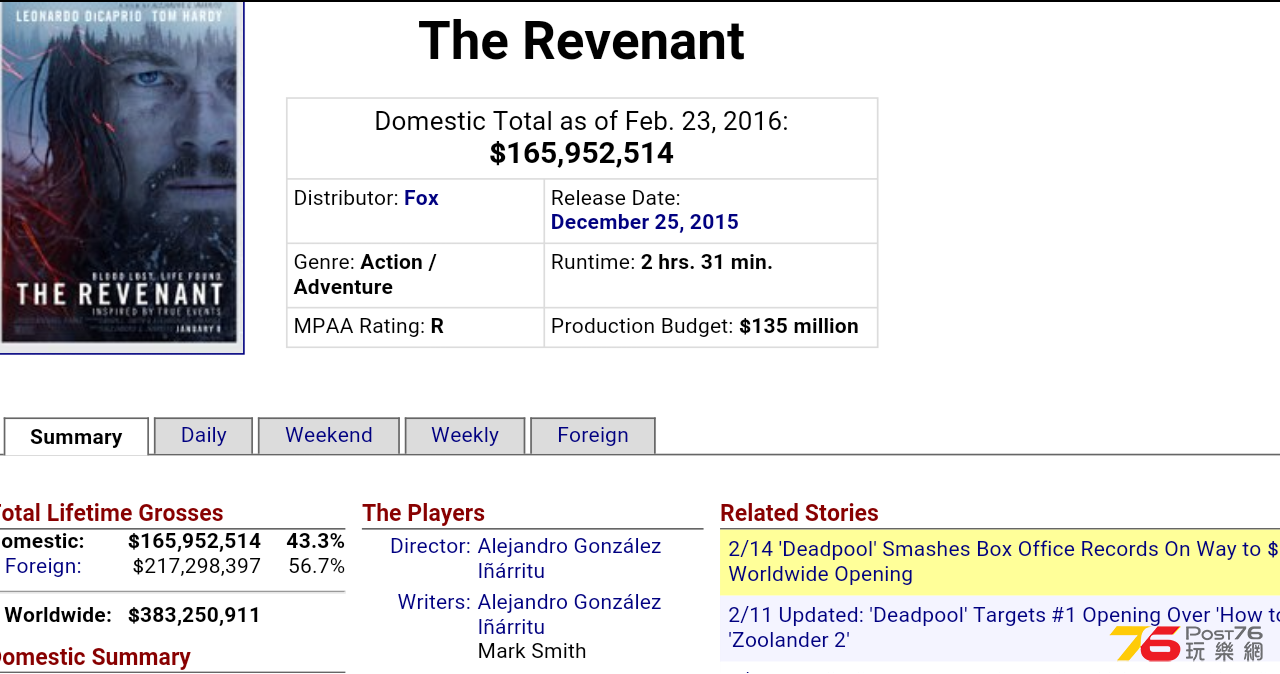This screenshot has height=674, width=1280.
Task: Click Total Lifetime Grosses heading
Action: 110,513
